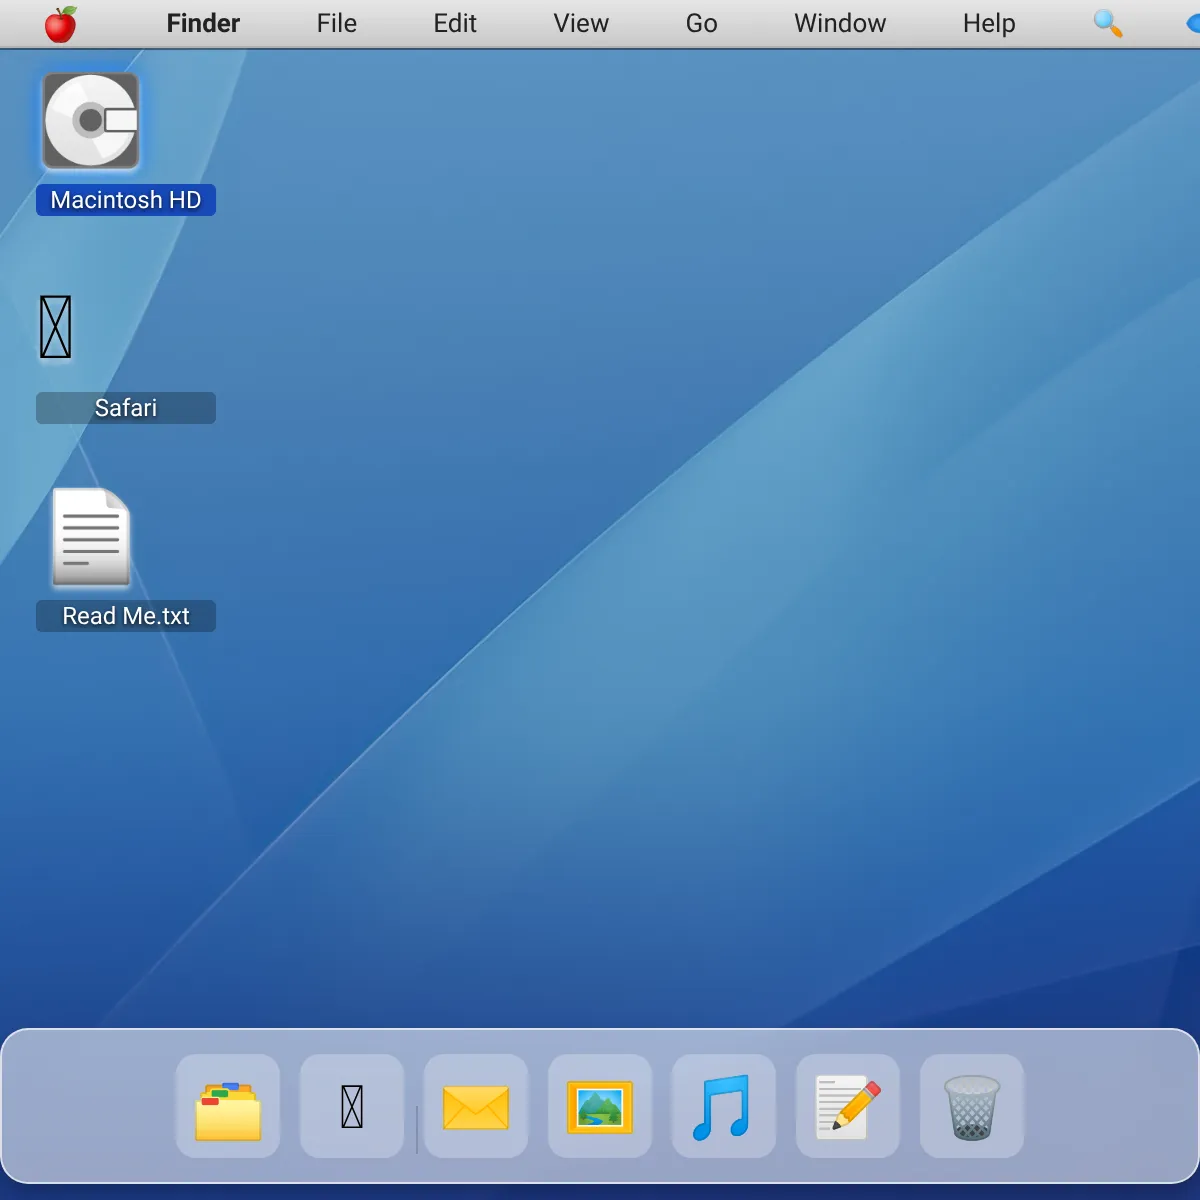Open the Window menu
The height and width of the screenshot is (1200, 1200).
point(840,23)
